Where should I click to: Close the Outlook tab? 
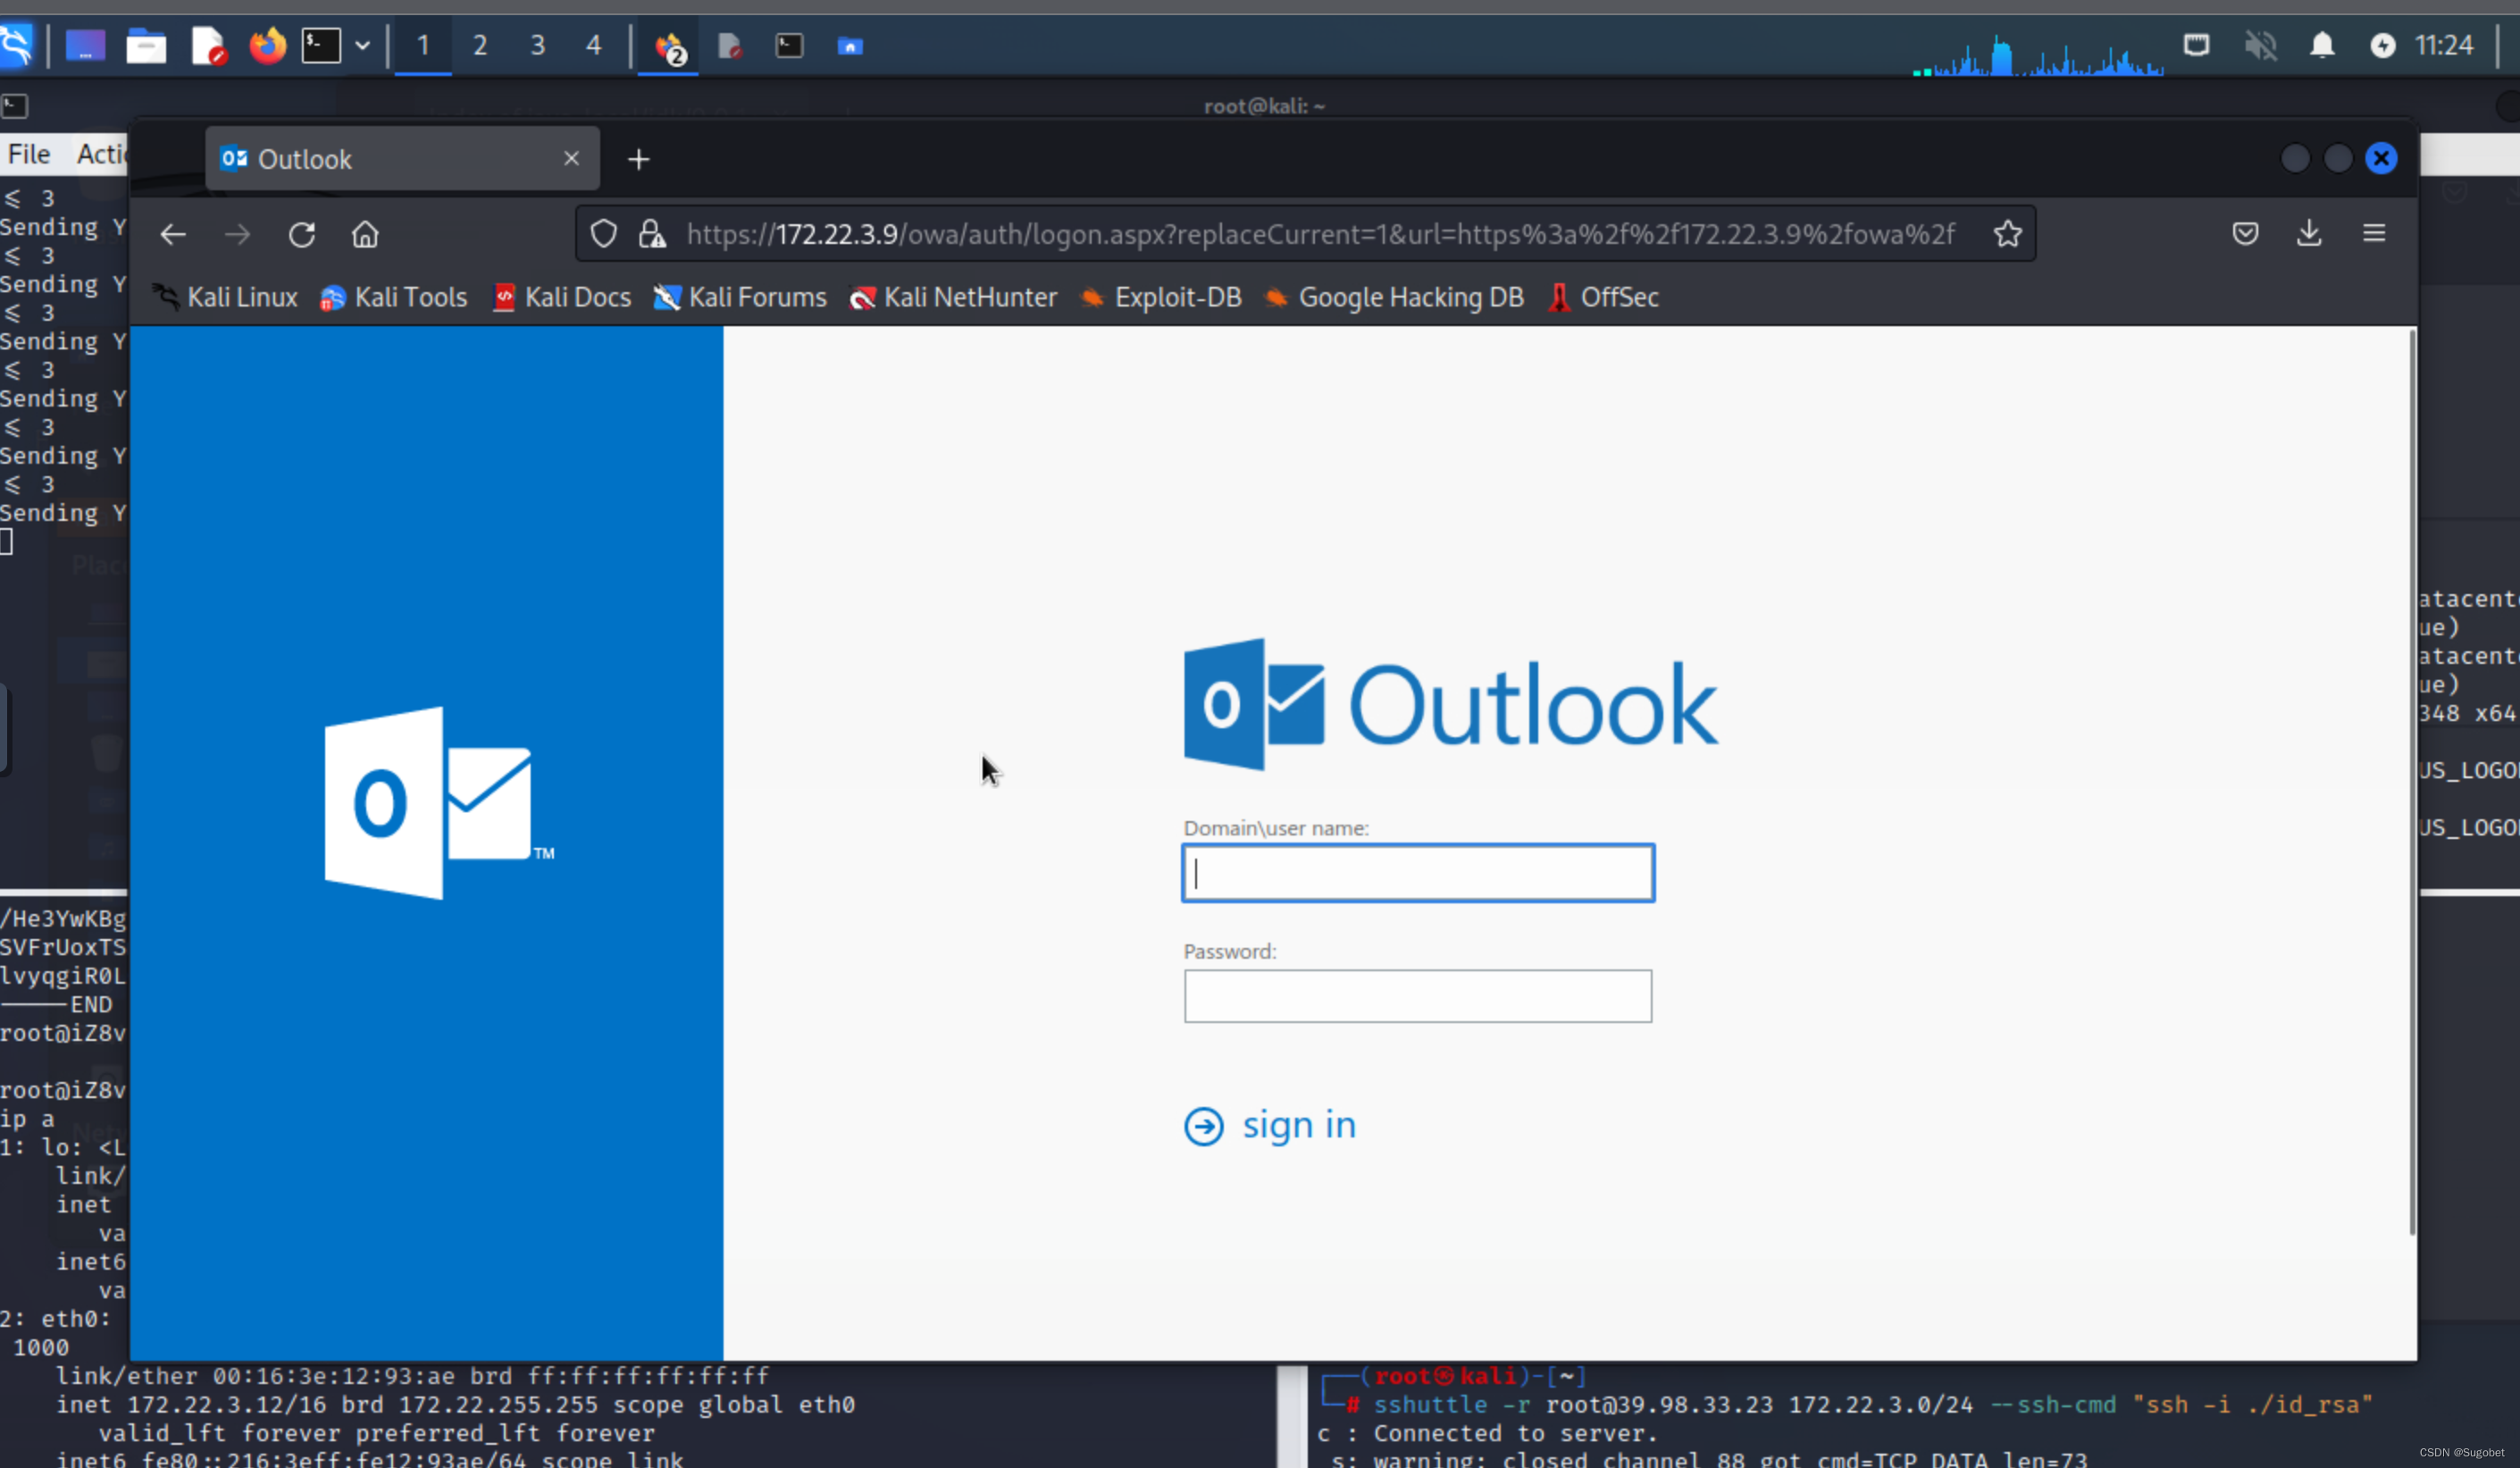[x=571, y=159]
